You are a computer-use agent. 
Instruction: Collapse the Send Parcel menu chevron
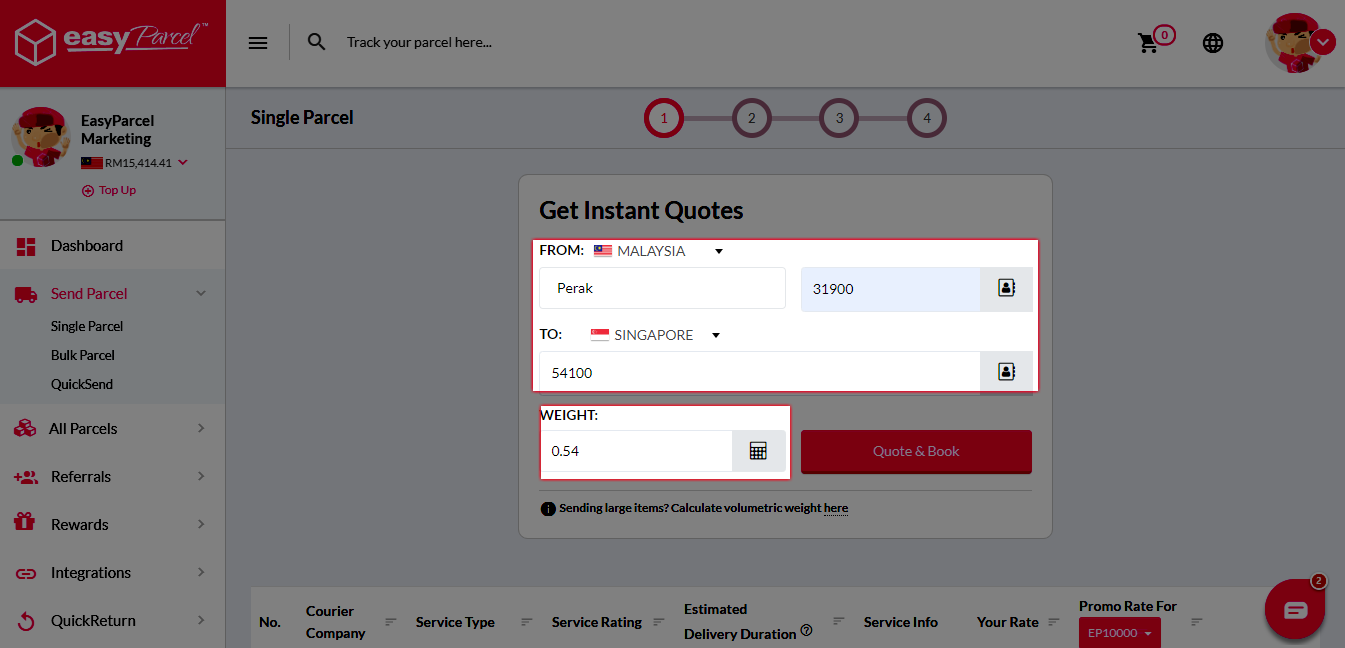coord(201,294)
